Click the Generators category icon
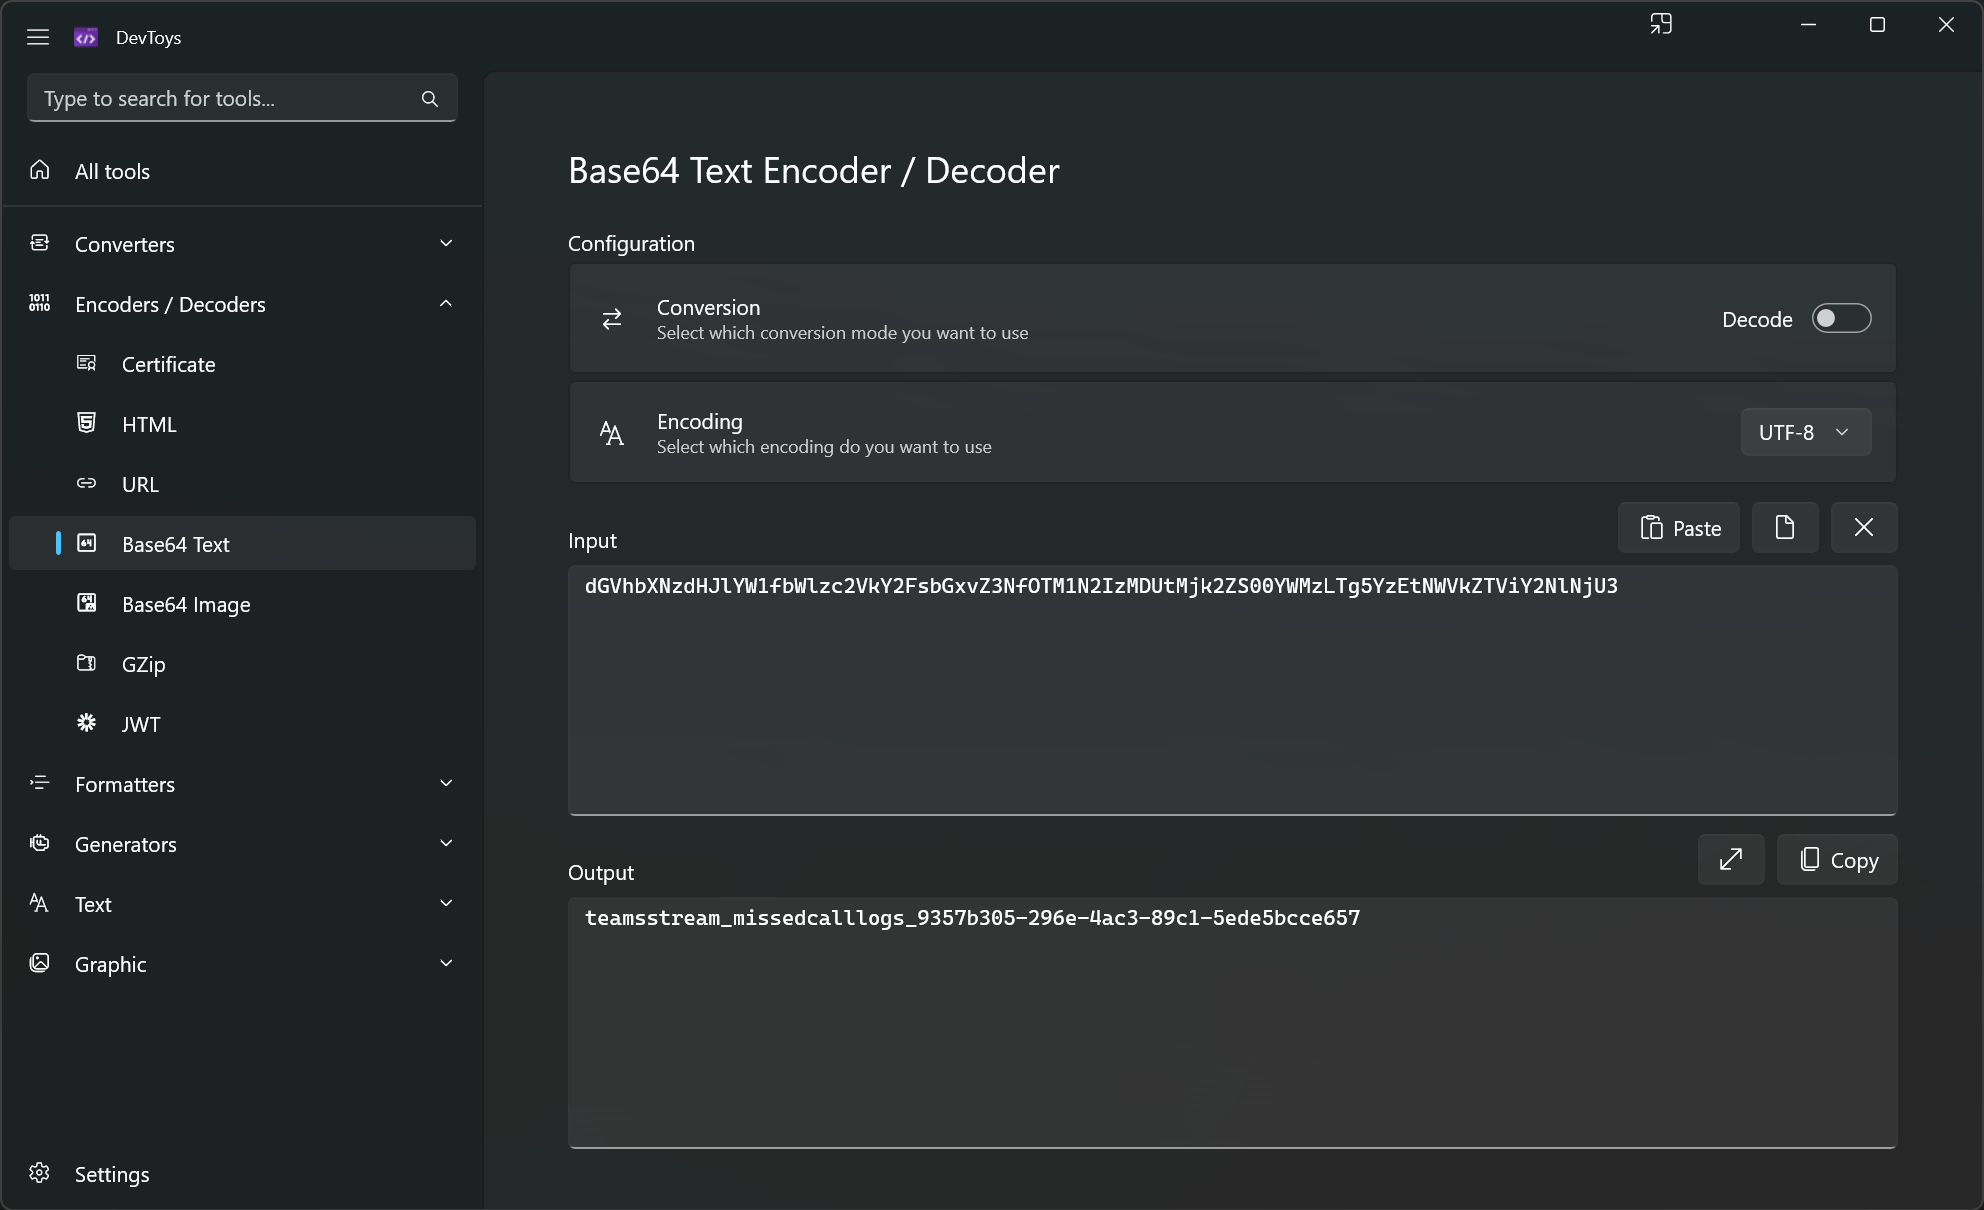Viewport: 1984px width, 1210px height. point(40,843)
